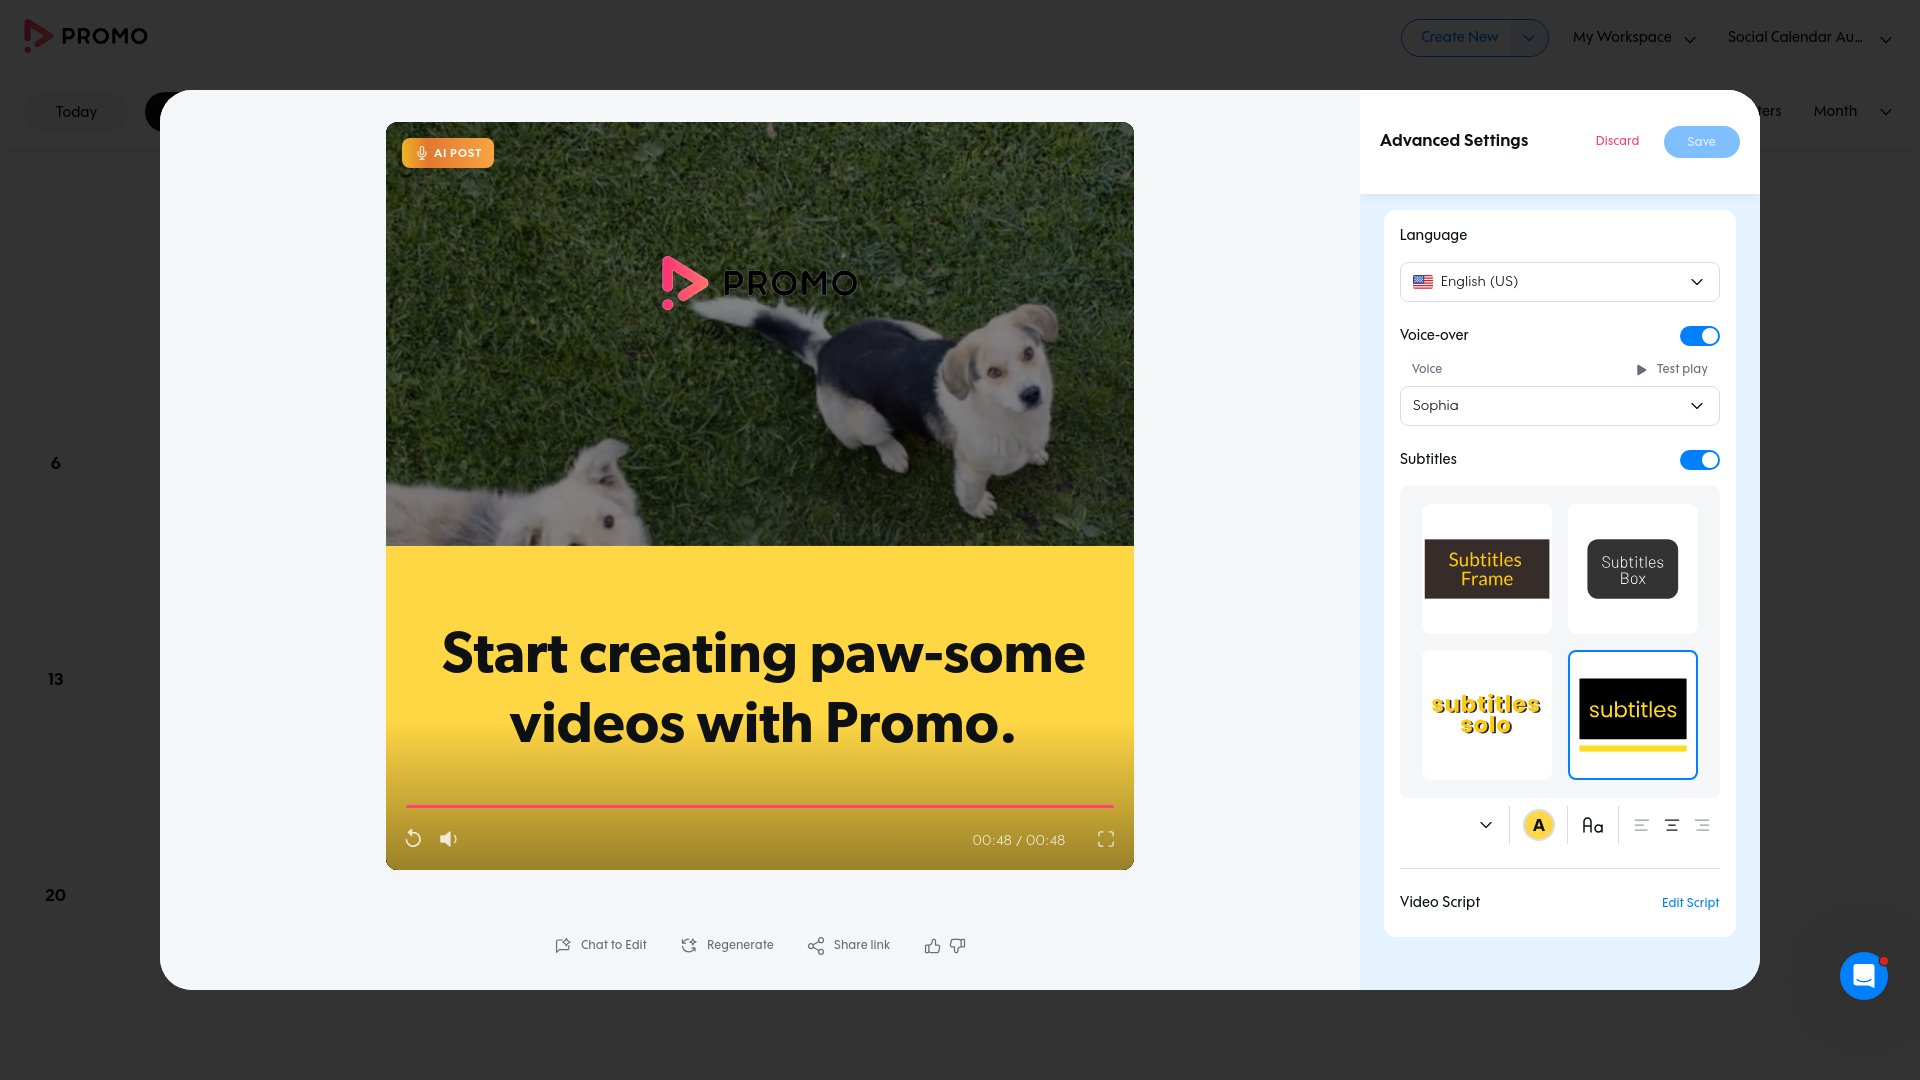This screenshot has height=1080, width=1920.
Task: Disable the Subtitles toggle
Action: coord(1699,460)
